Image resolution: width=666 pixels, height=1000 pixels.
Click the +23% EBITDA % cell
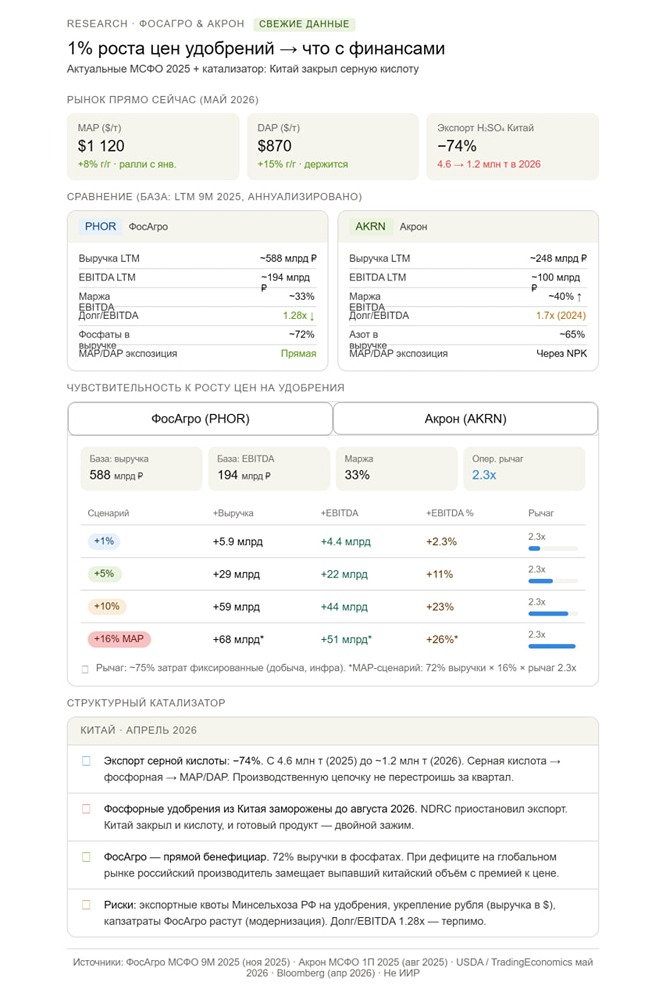coord(440,607)
